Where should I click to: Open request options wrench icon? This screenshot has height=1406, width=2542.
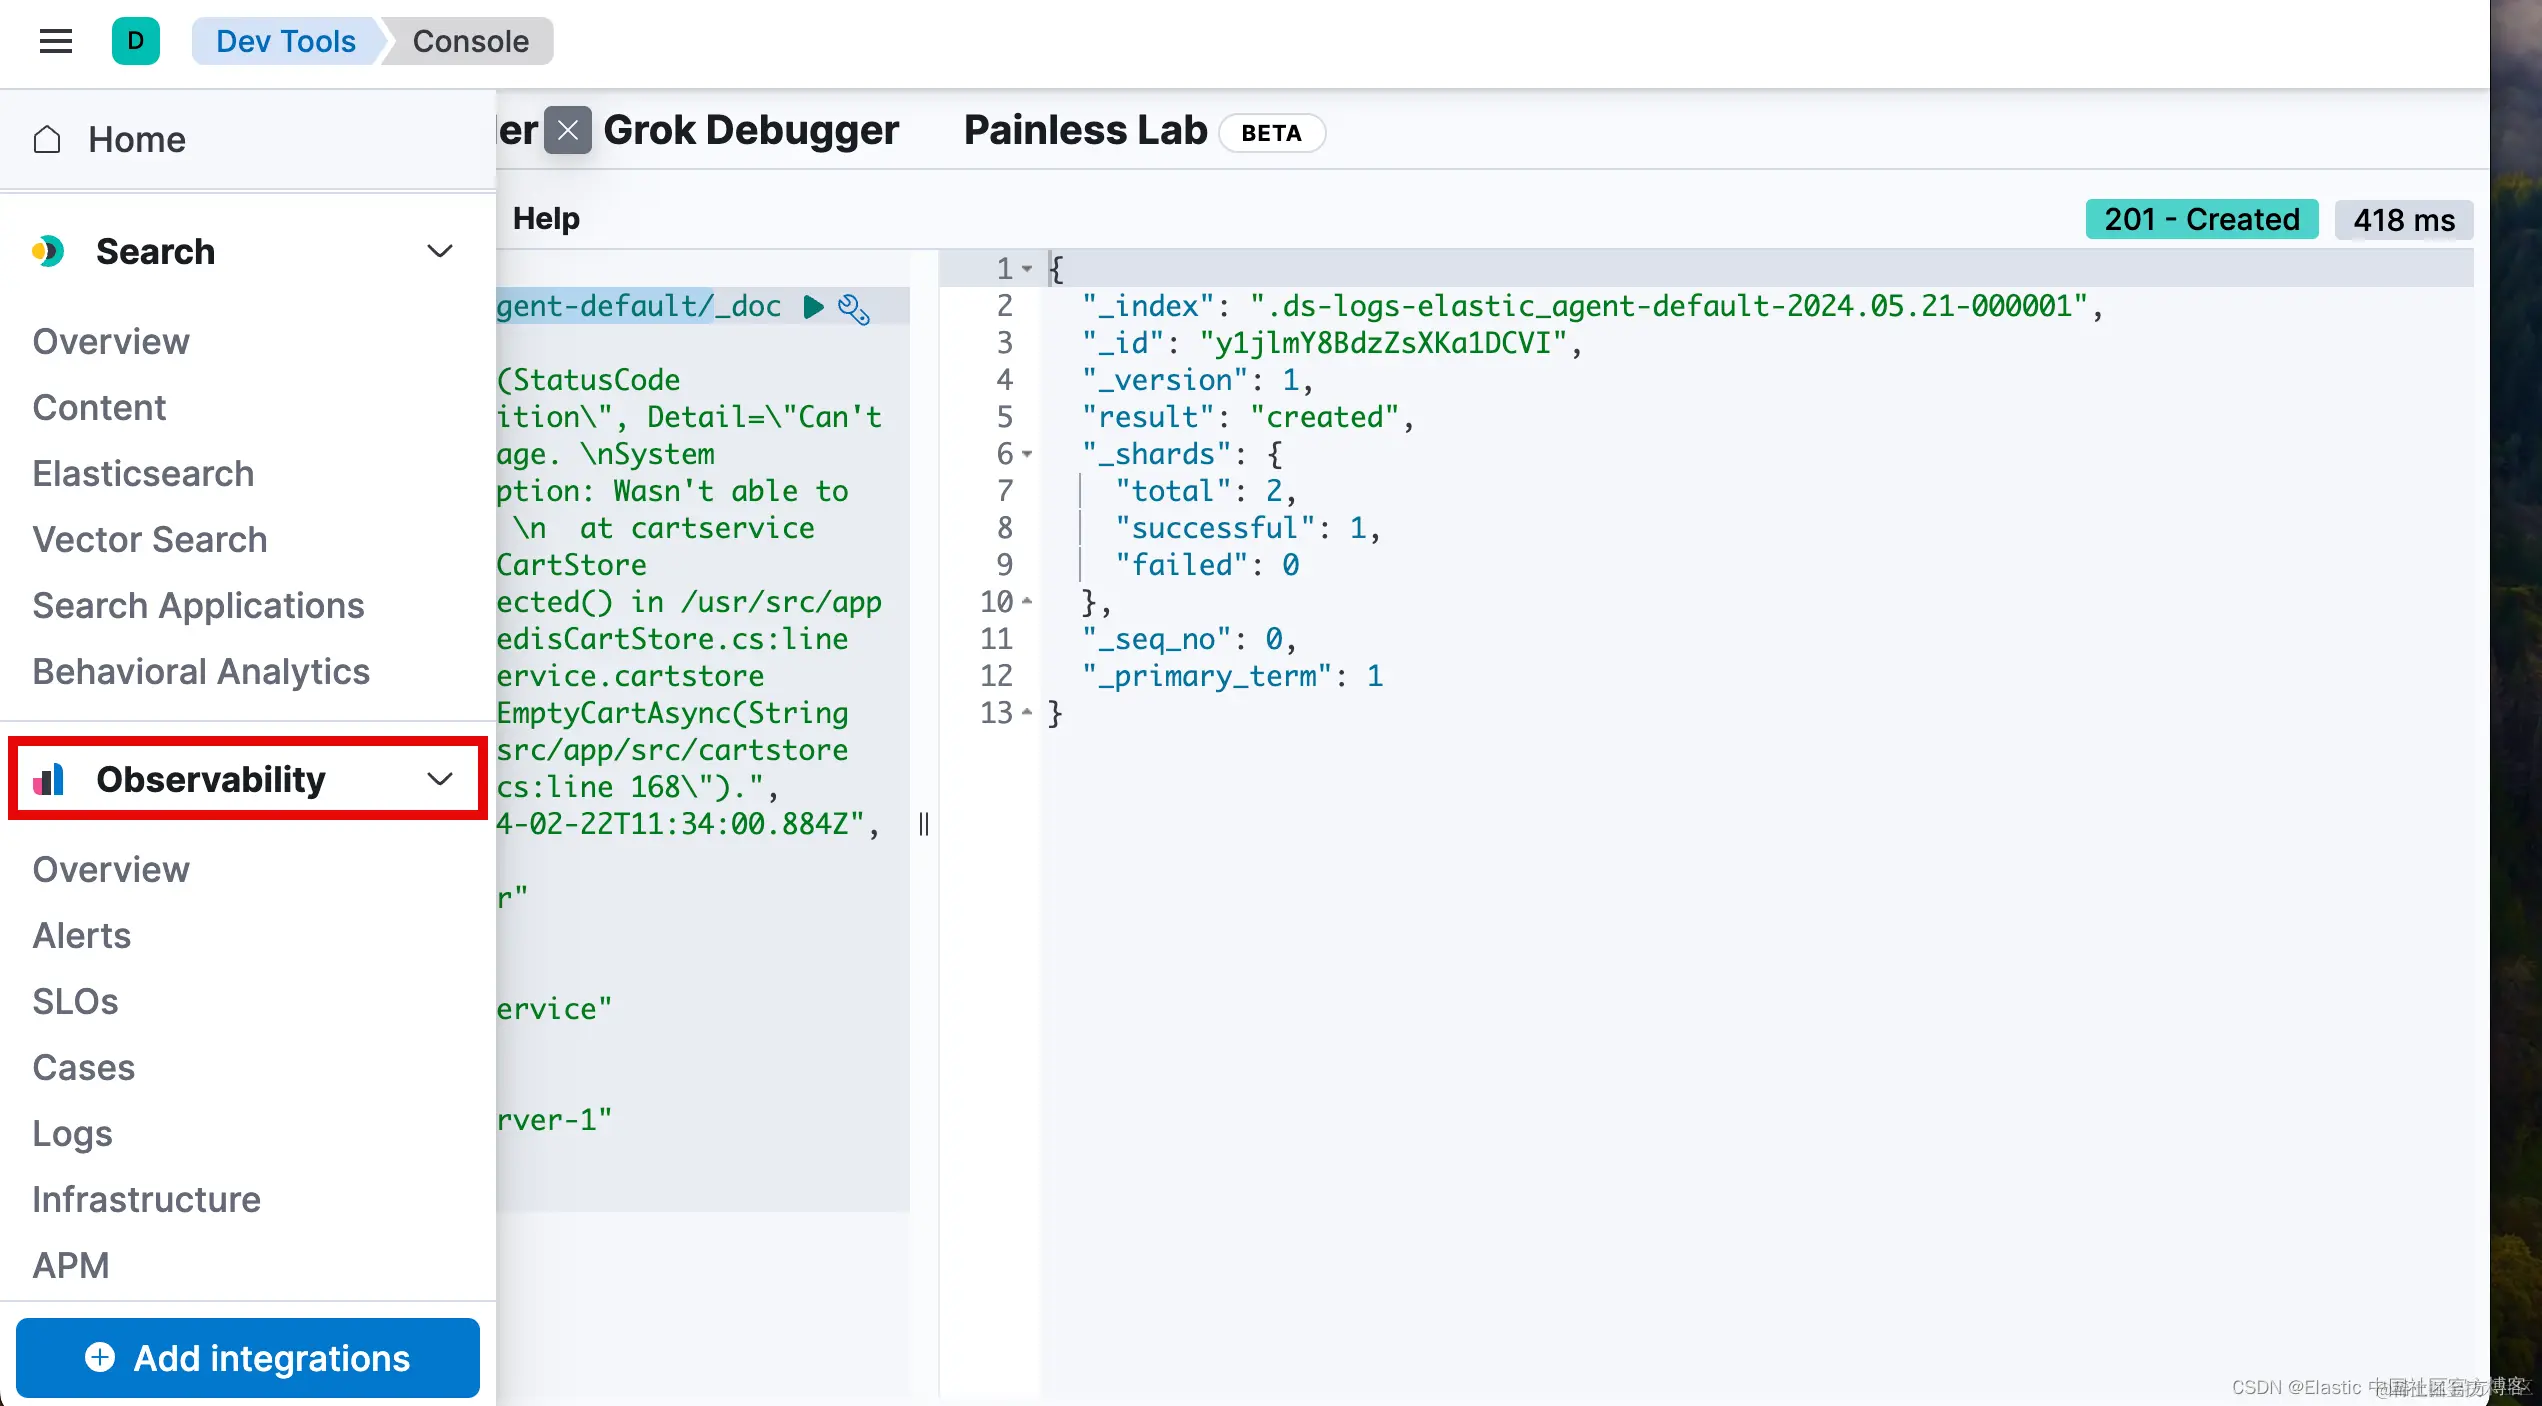854,309
